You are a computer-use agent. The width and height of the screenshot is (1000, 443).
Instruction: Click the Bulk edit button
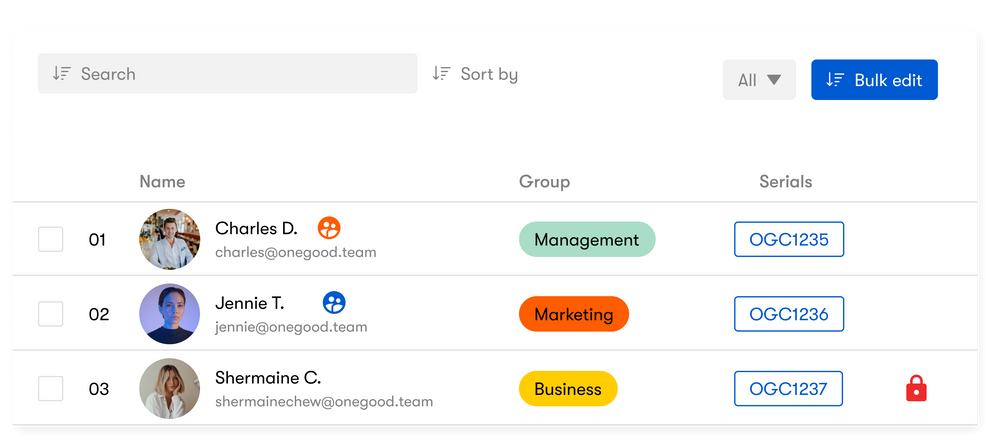click(x=874, y=80)
